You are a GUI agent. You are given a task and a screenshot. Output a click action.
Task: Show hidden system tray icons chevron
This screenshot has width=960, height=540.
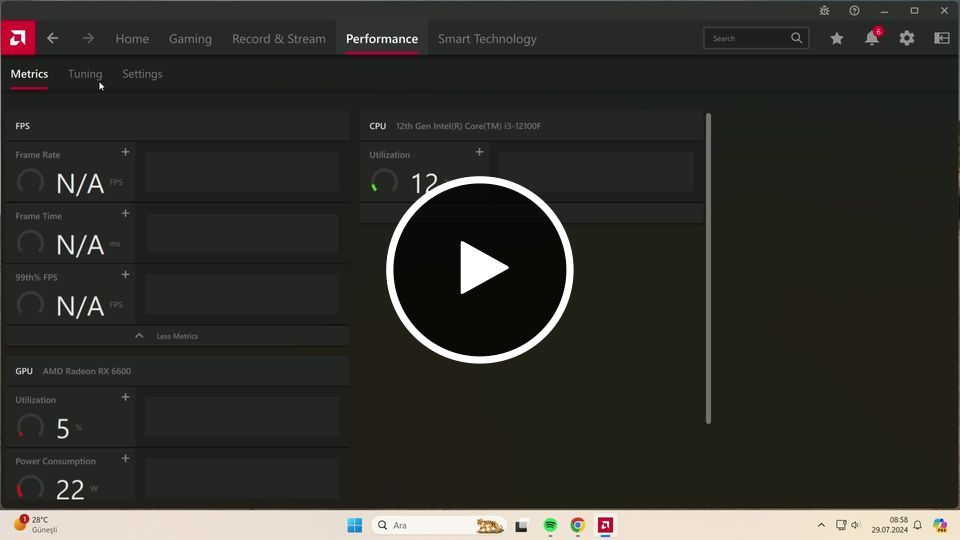(x=821, y=525)
